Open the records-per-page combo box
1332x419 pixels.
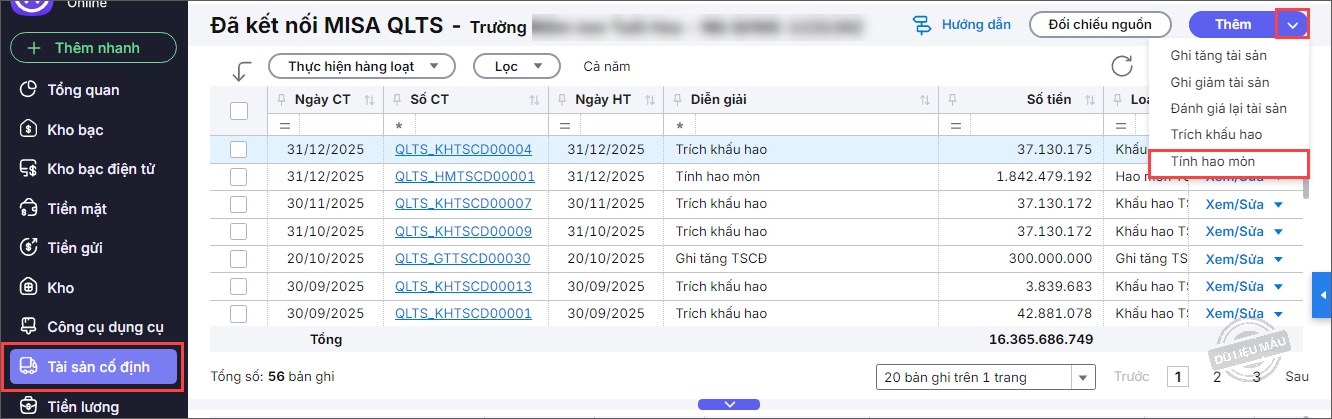point(984,377)
